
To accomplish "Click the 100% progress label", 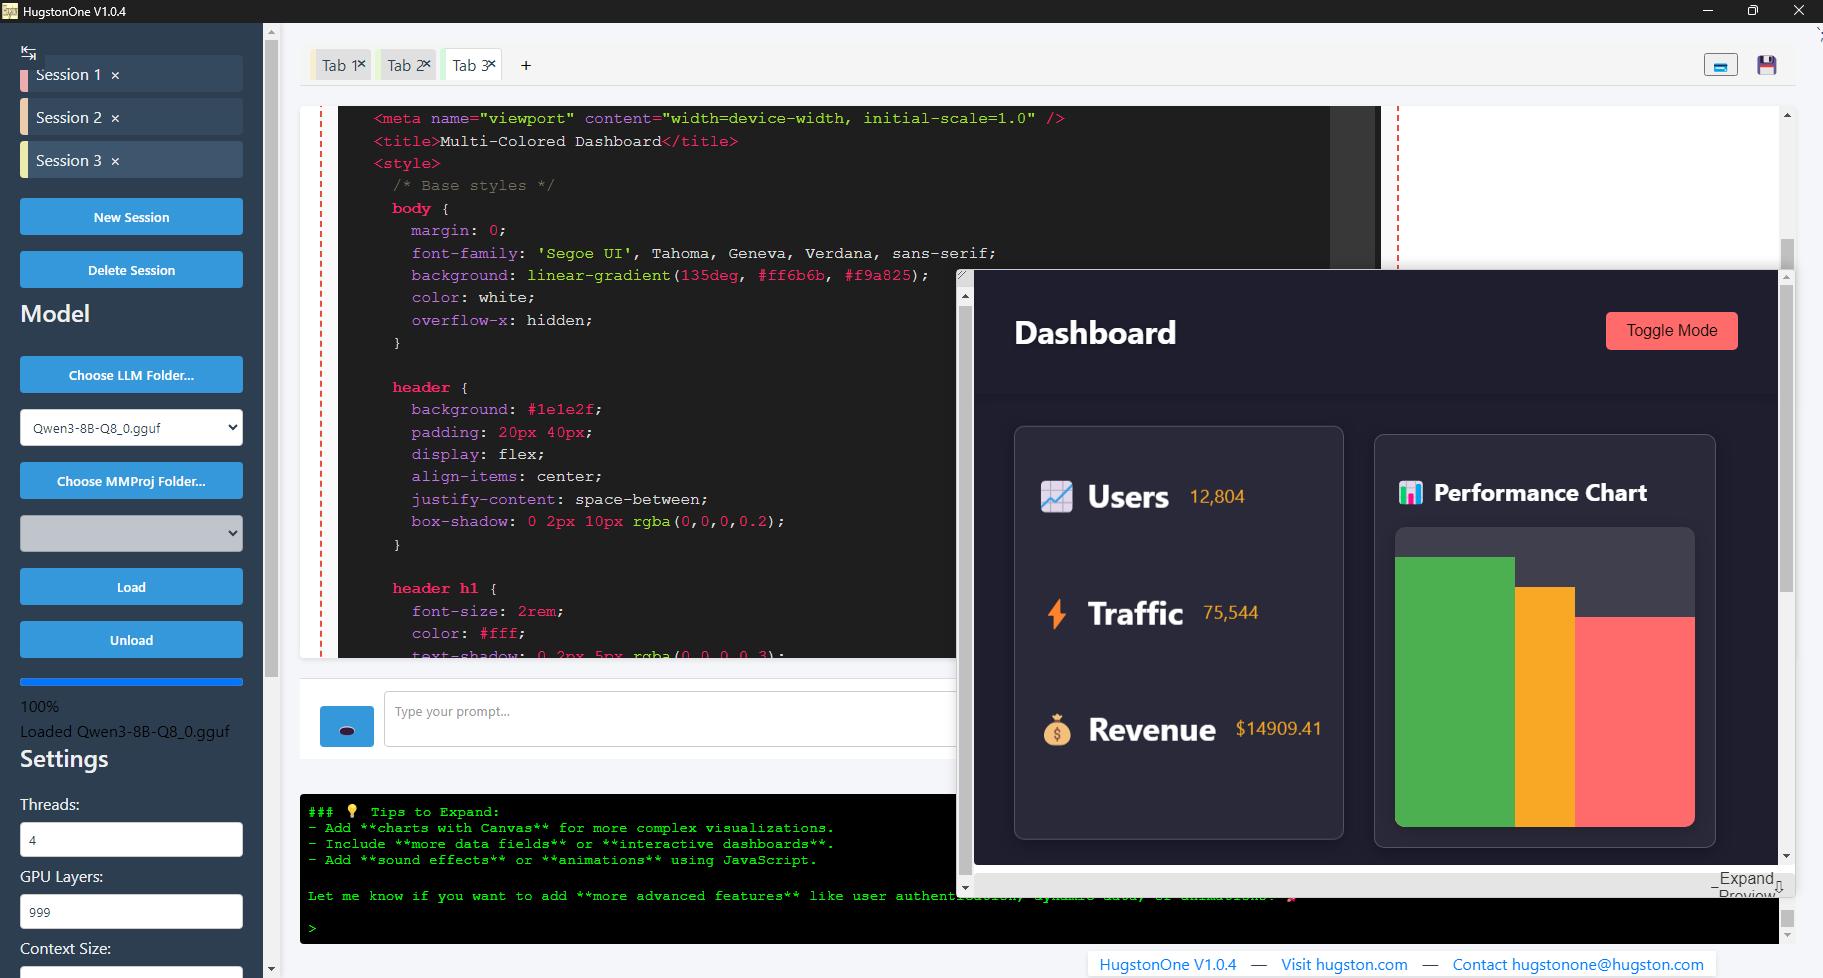I will click(39, 707).
